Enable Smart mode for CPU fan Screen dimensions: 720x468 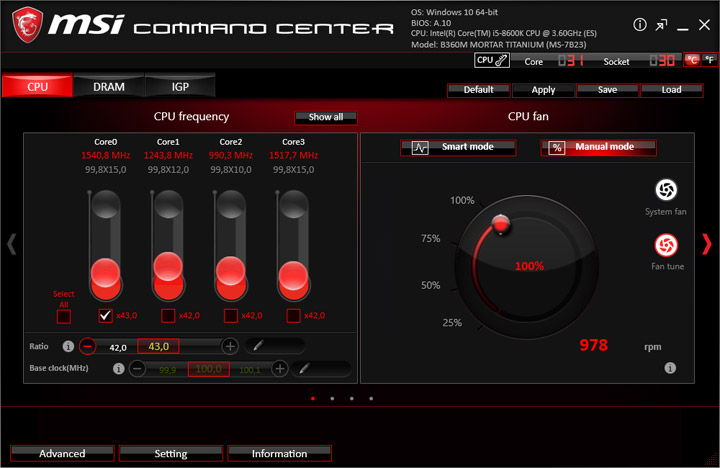click(458, 147)
